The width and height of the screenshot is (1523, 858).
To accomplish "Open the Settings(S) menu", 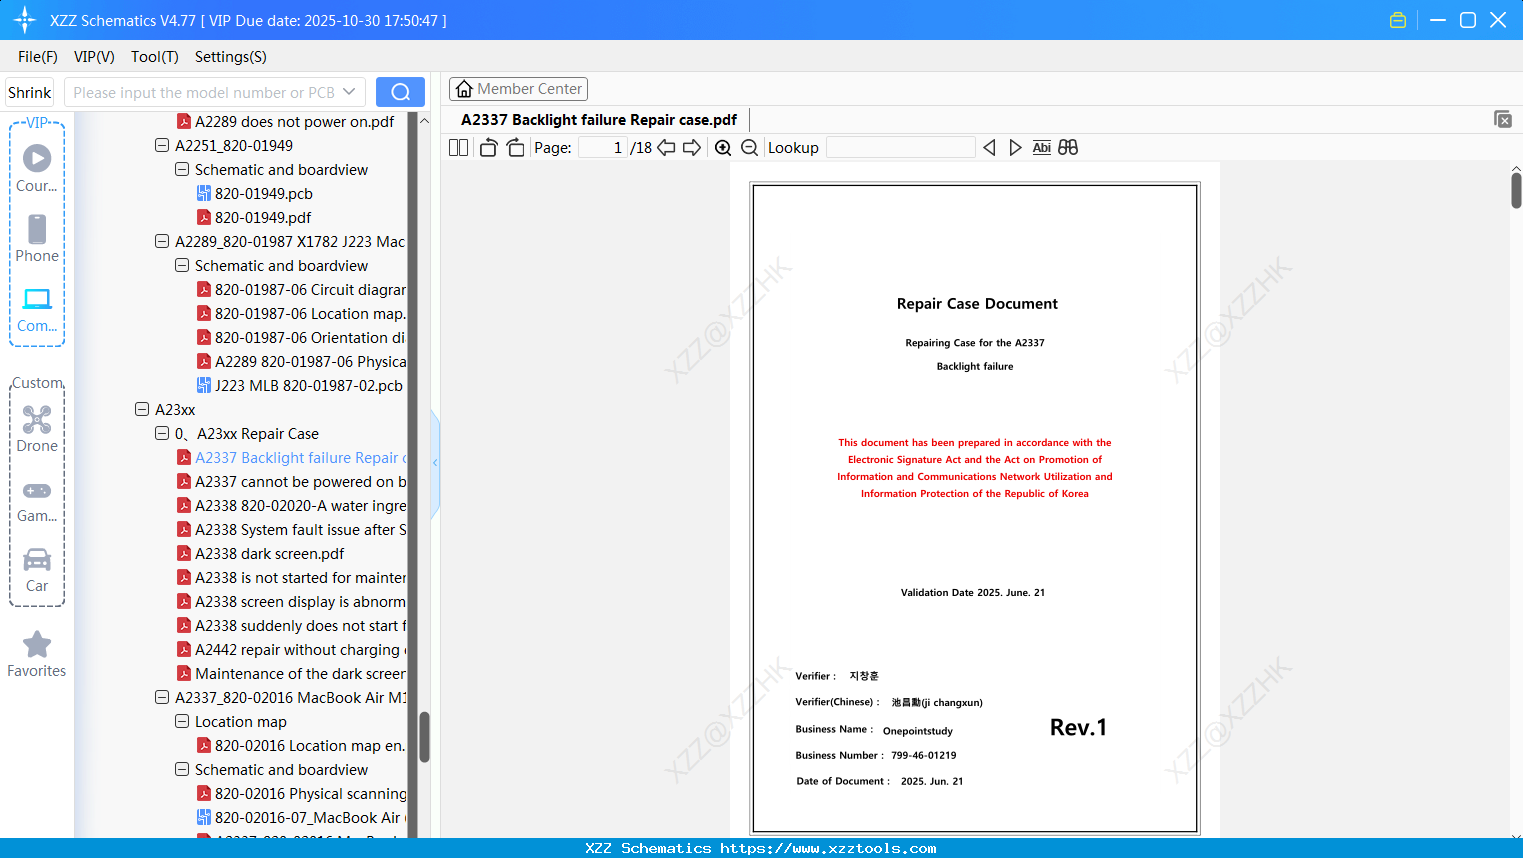I will [x=231, y=57].
